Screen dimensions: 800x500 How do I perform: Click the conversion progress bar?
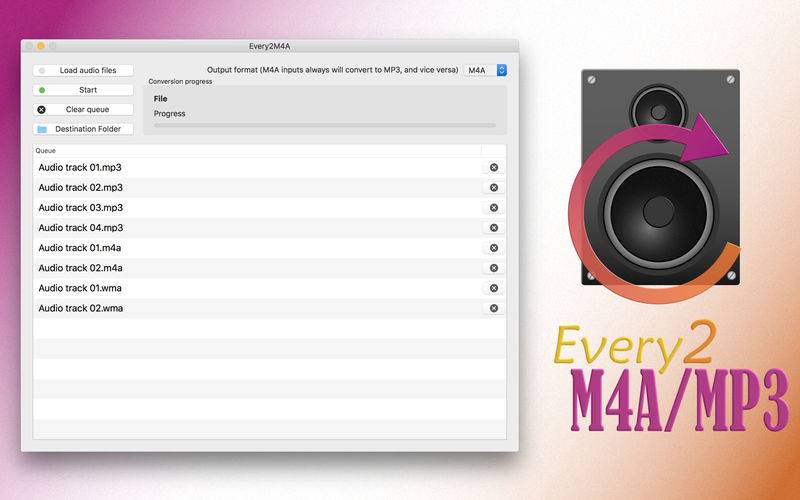click(x=324, y=125)
